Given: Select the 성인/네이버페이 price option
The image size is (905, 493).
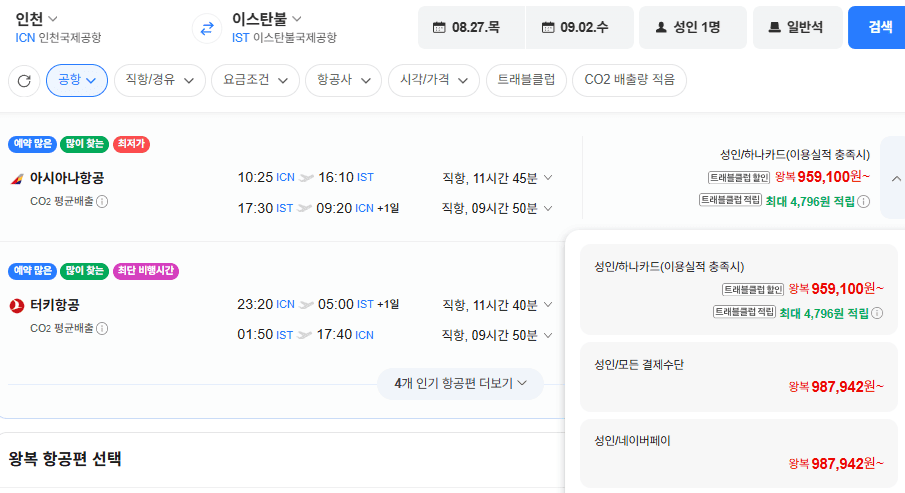Looking at the screenshot, I should [739, 453].
